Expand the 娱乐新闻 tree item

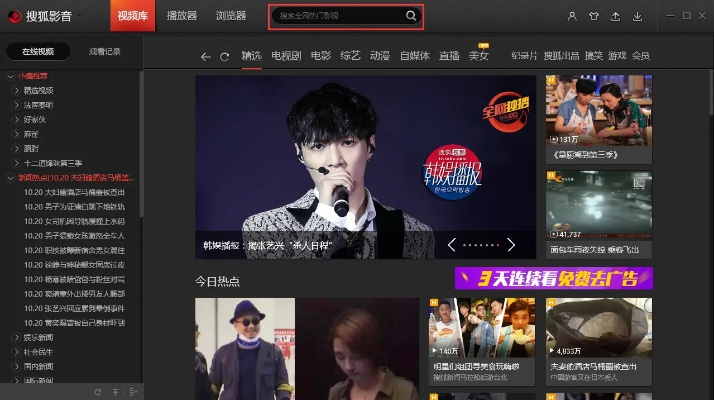coord(16,339)
